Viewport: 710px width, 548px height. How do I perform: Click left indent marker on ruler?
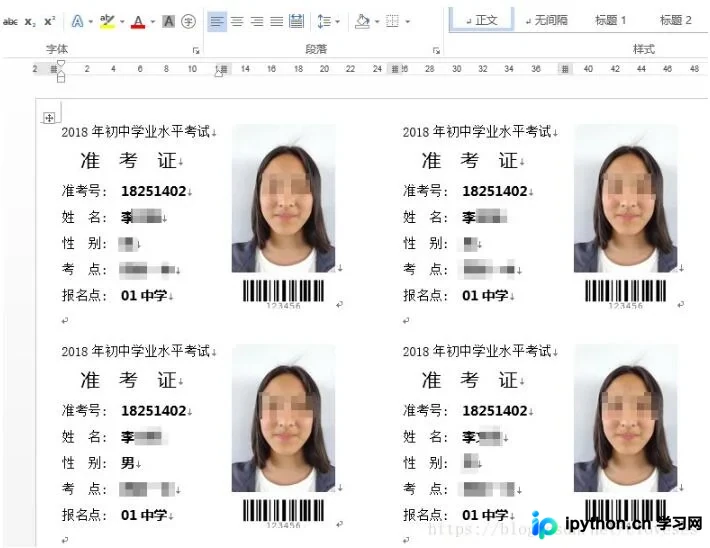click(61, 77)
